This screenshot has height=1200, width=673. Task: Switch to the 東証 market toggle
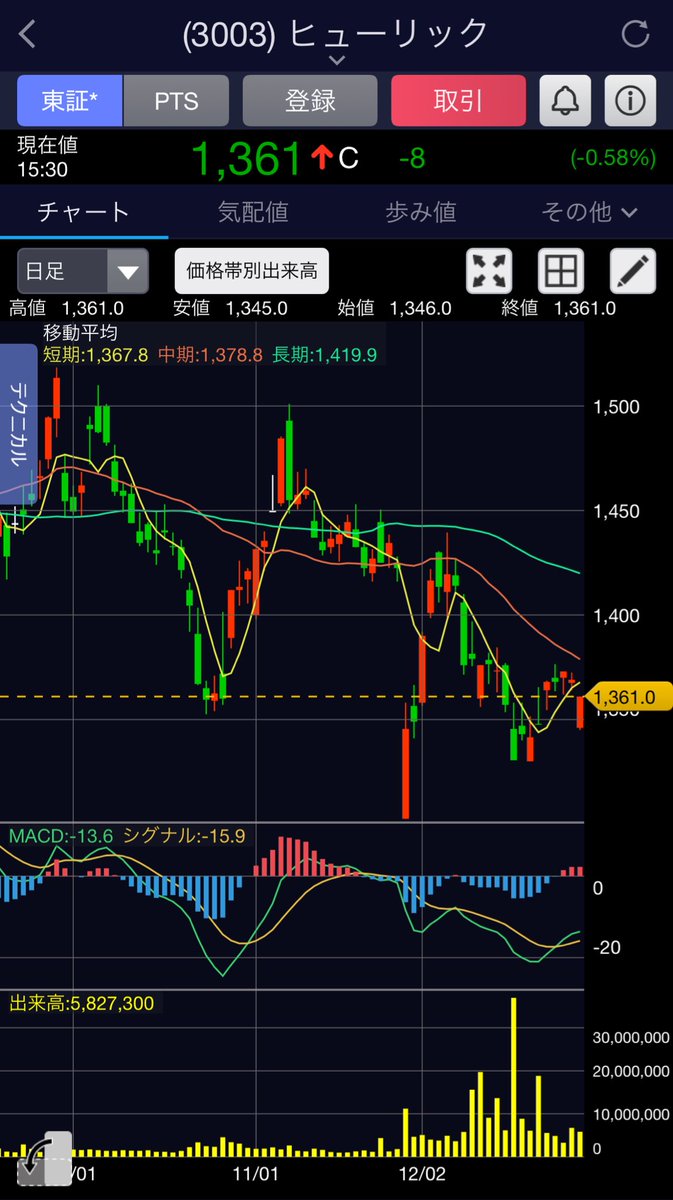69,101
